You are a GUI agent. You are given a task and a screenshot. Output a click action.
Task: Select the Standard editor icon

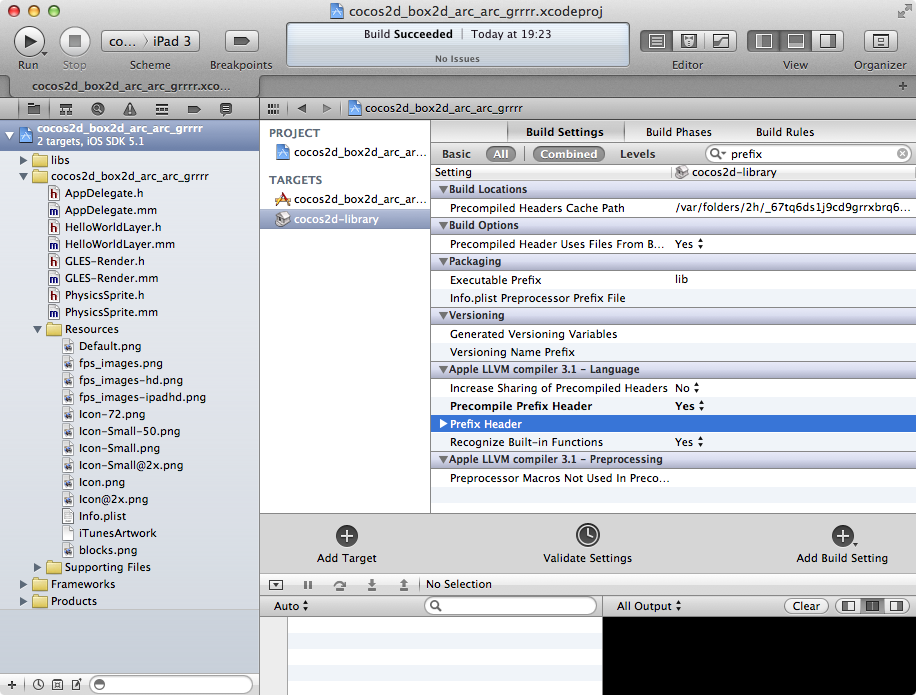[657, 41]
